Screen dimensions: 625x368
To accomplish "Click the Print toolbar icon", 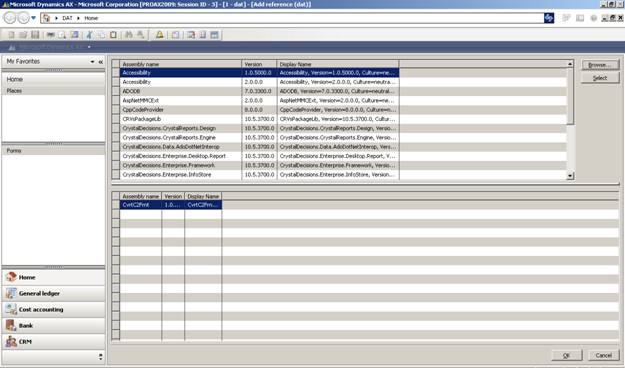I will pos(51,35).
